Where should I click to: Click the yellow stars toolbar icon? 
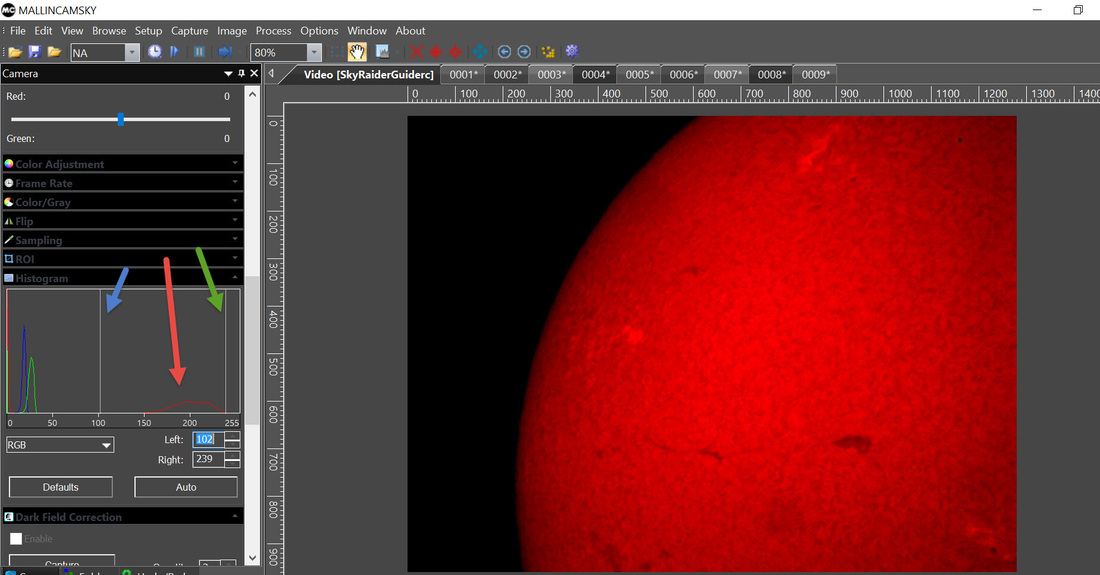[548, 52]
